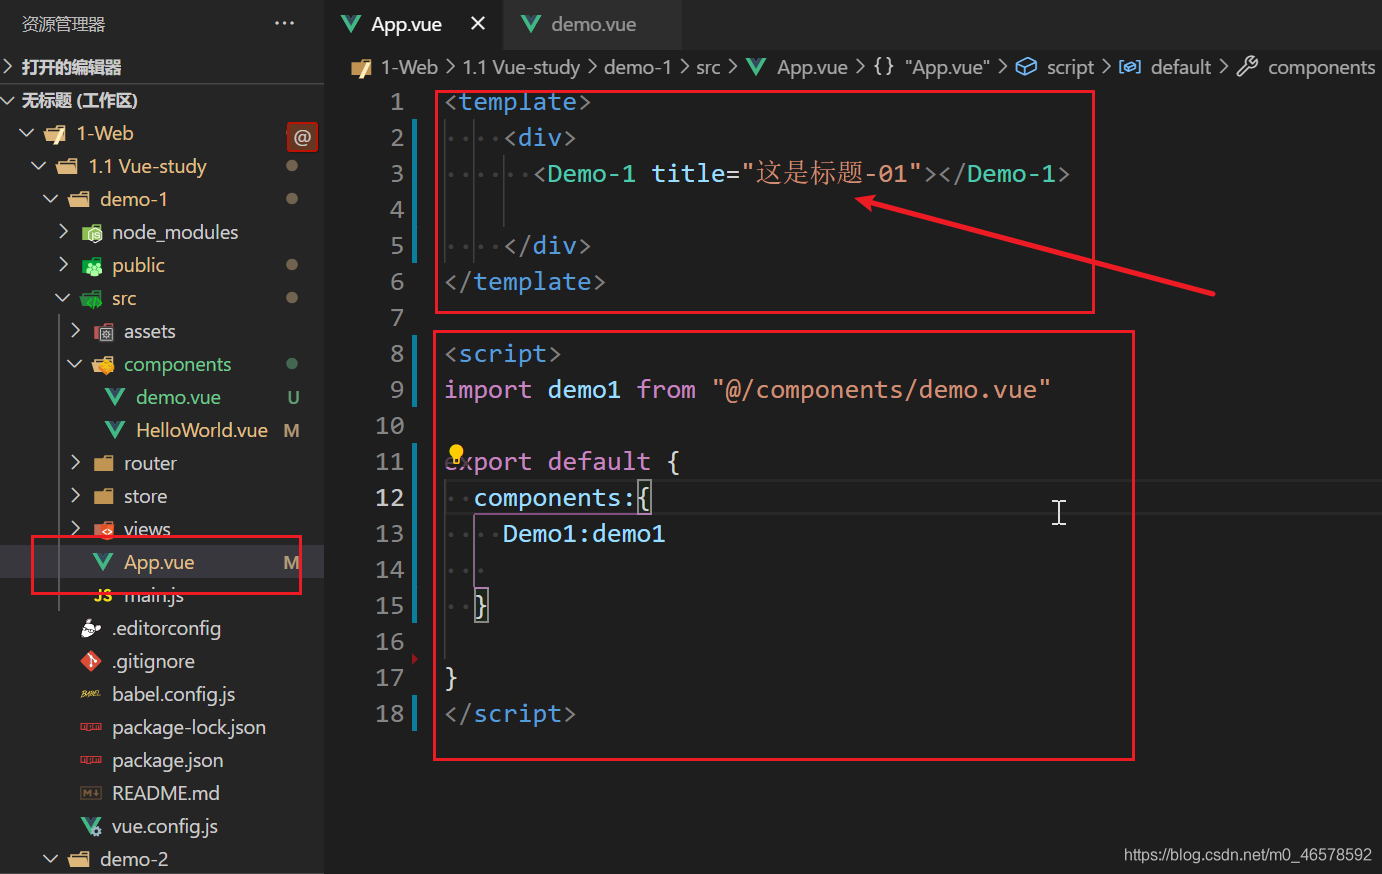
Task: Click the src breadcrumb segment
Action: (x=708, y=67)
